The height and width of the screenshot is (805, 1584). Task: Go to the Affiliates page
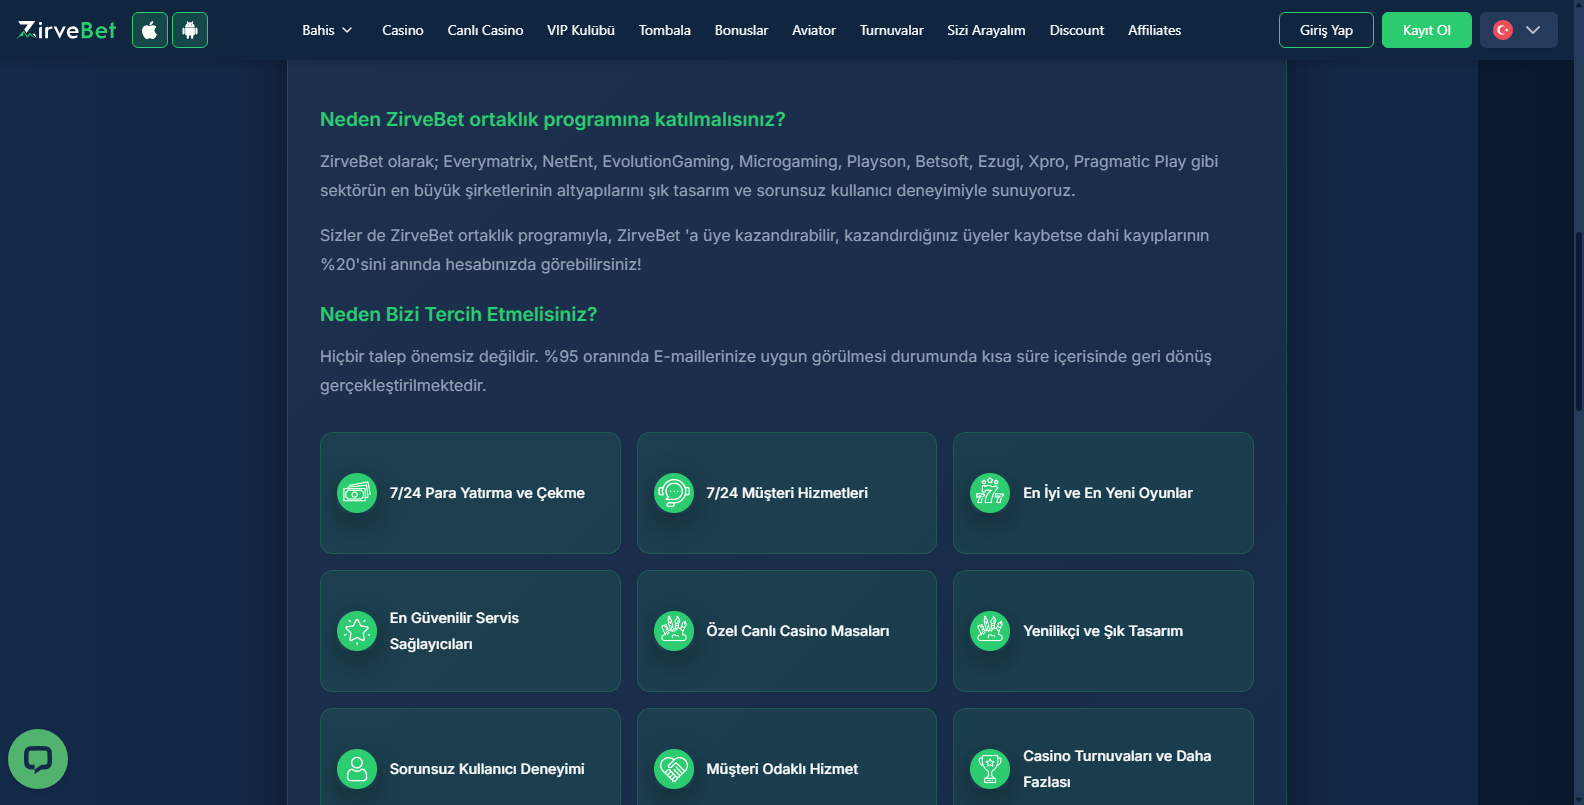tap(1155, 30)
